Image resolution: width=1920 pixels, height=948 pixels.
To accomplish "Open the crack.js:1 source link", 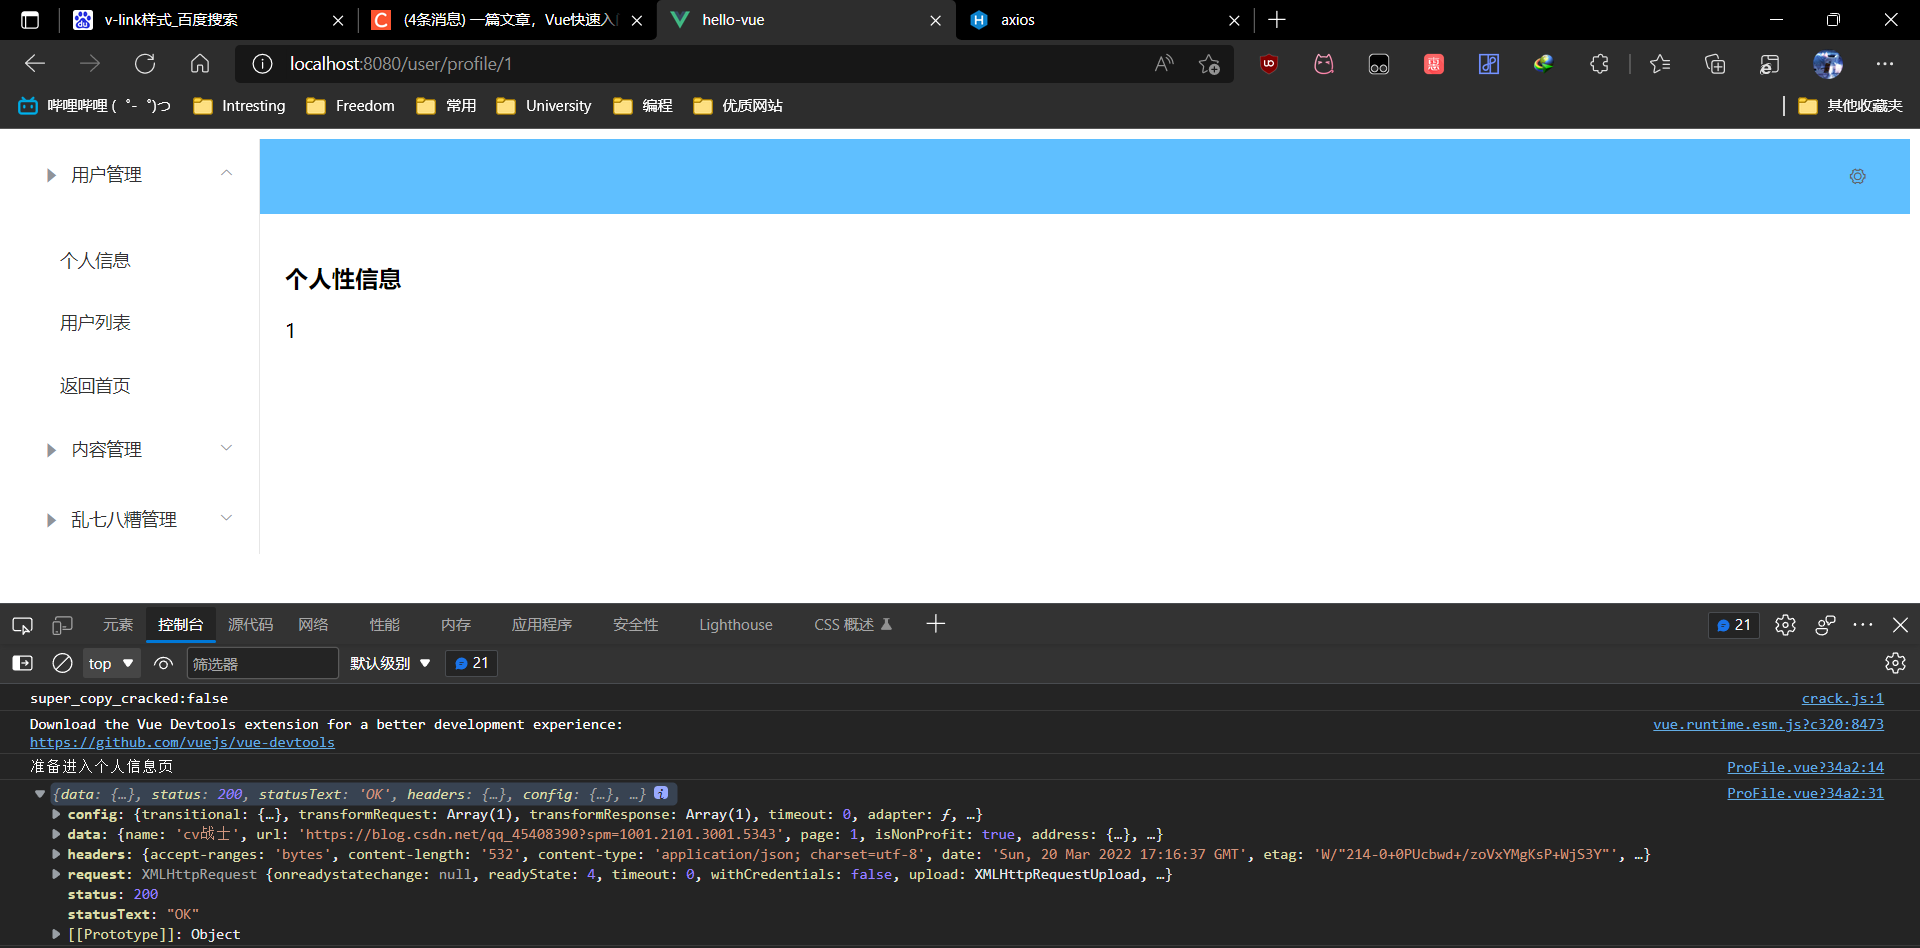I will coord(1842,699).
